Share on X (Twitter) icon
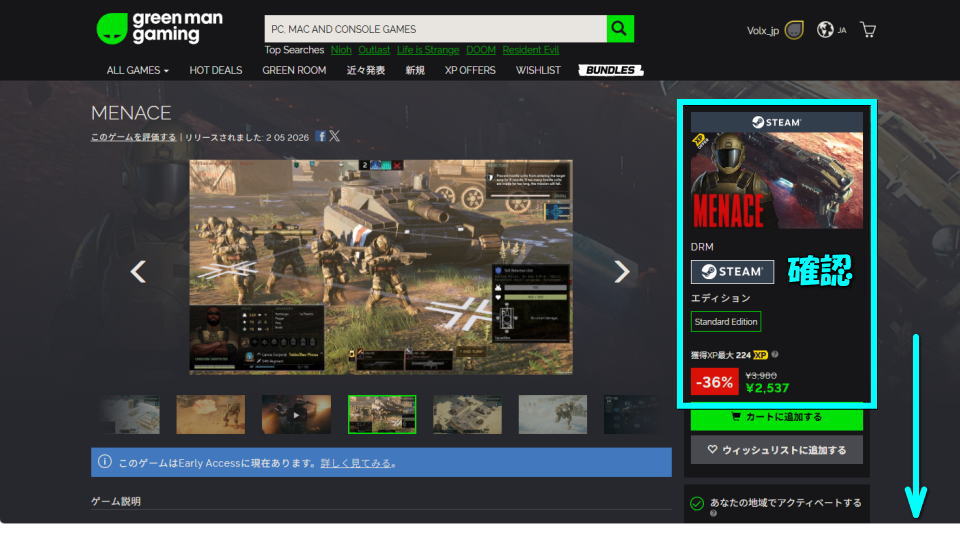 coord(335,136)
